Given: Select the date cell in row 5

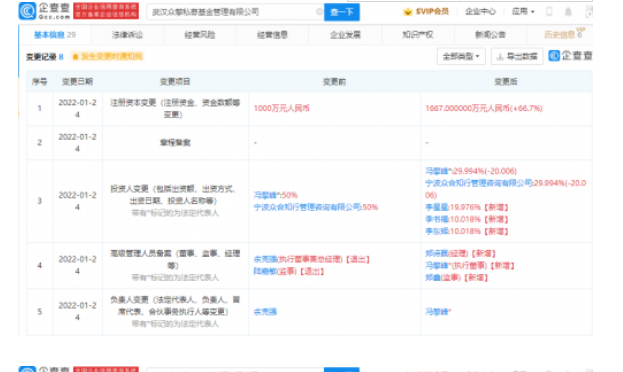Looking at the screenshot, I should pos(77,312).
